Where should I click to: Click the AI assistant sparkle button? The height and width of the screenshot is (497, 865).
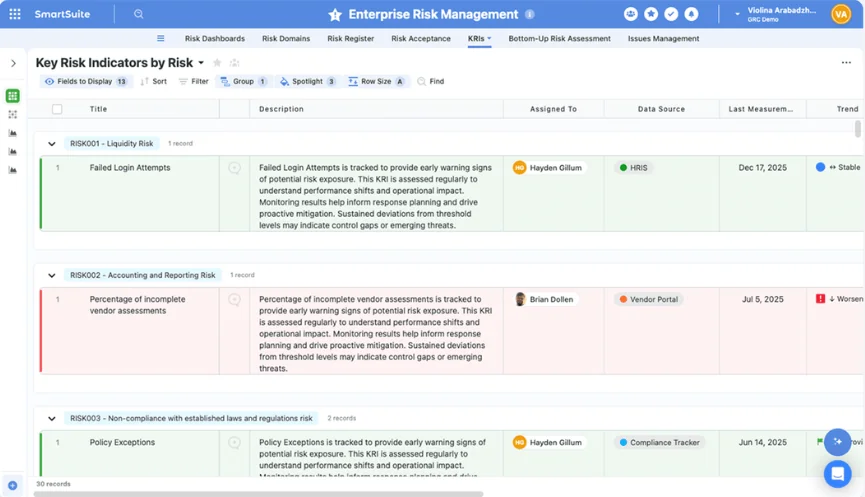pyautogui.click(x=837, y=442)
